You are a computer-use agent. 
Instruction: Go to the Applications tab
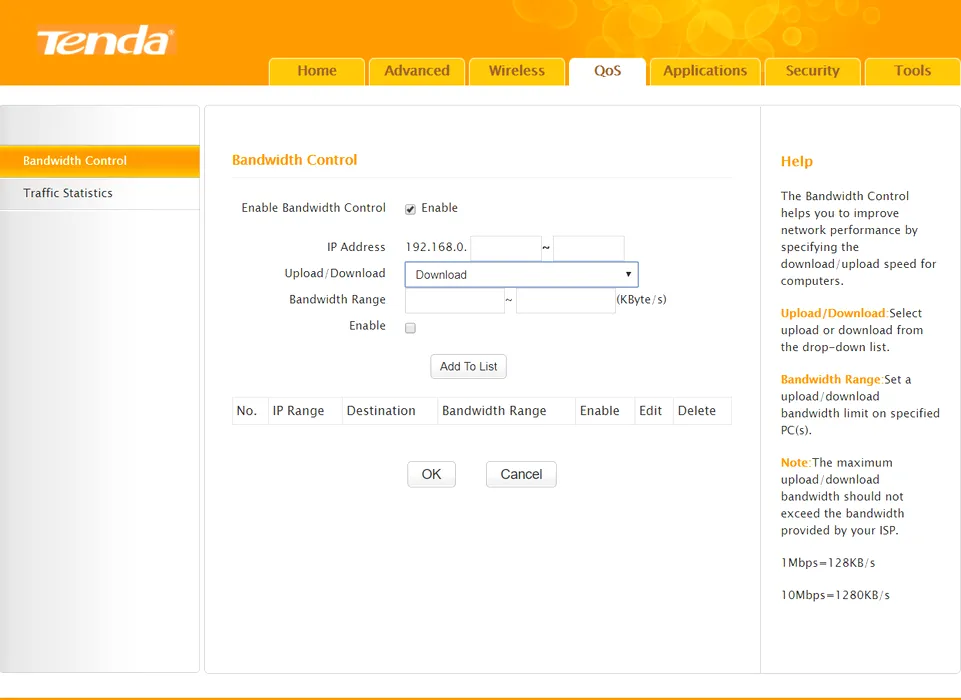[705, 71]
